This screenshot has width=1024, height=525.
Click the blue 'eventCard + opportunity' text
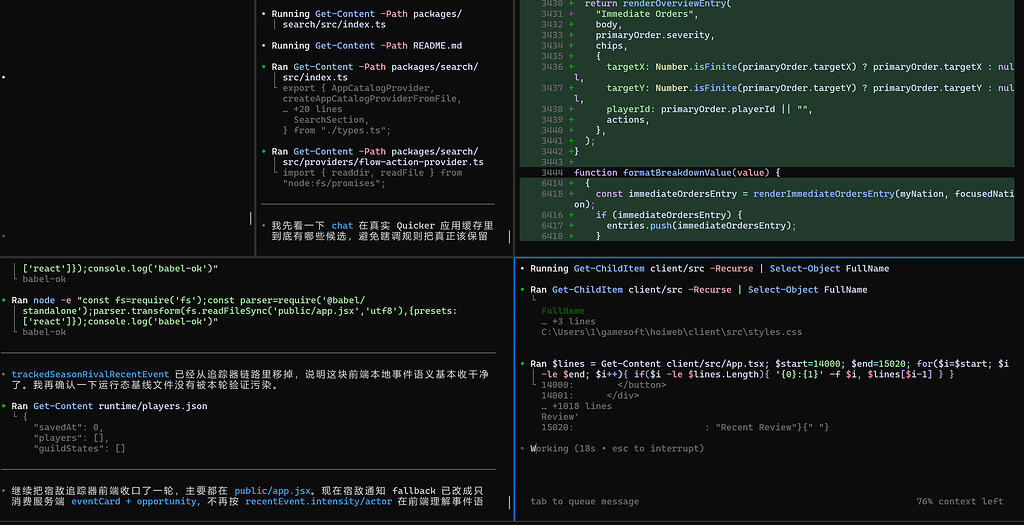tap(134, 501)
